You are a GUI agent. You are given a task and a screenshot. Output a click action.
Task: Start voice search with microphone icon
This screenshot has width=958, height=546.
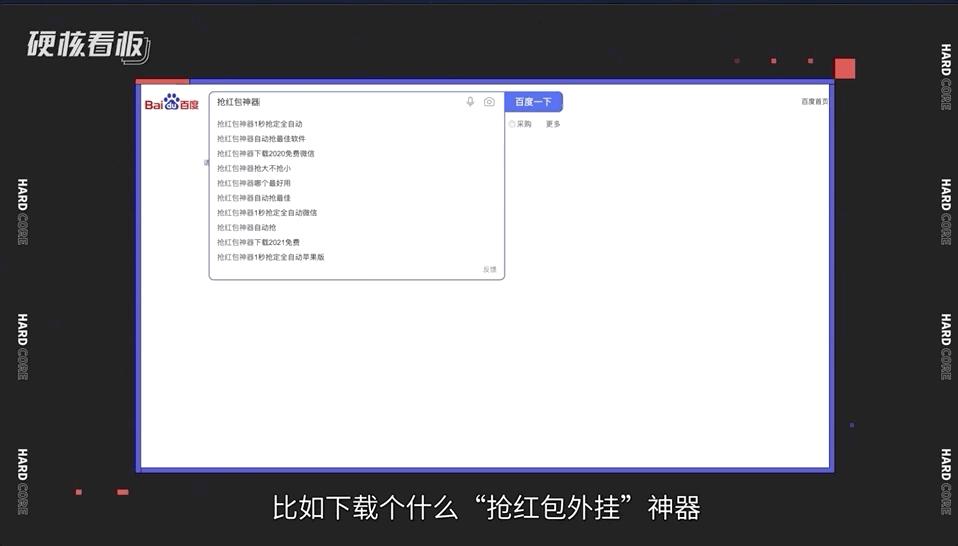(x=470, y=102)
